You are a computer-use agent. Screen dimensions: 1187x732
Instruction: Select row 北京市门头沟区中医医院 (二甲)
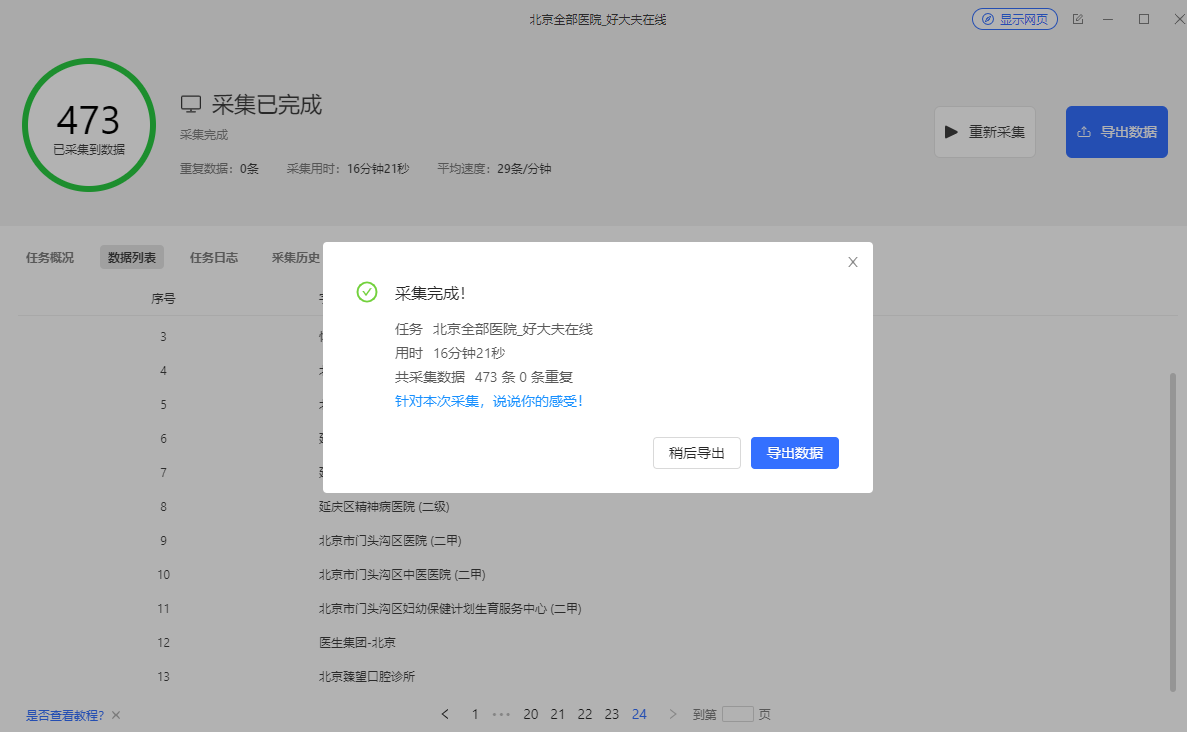pos(402,575)
